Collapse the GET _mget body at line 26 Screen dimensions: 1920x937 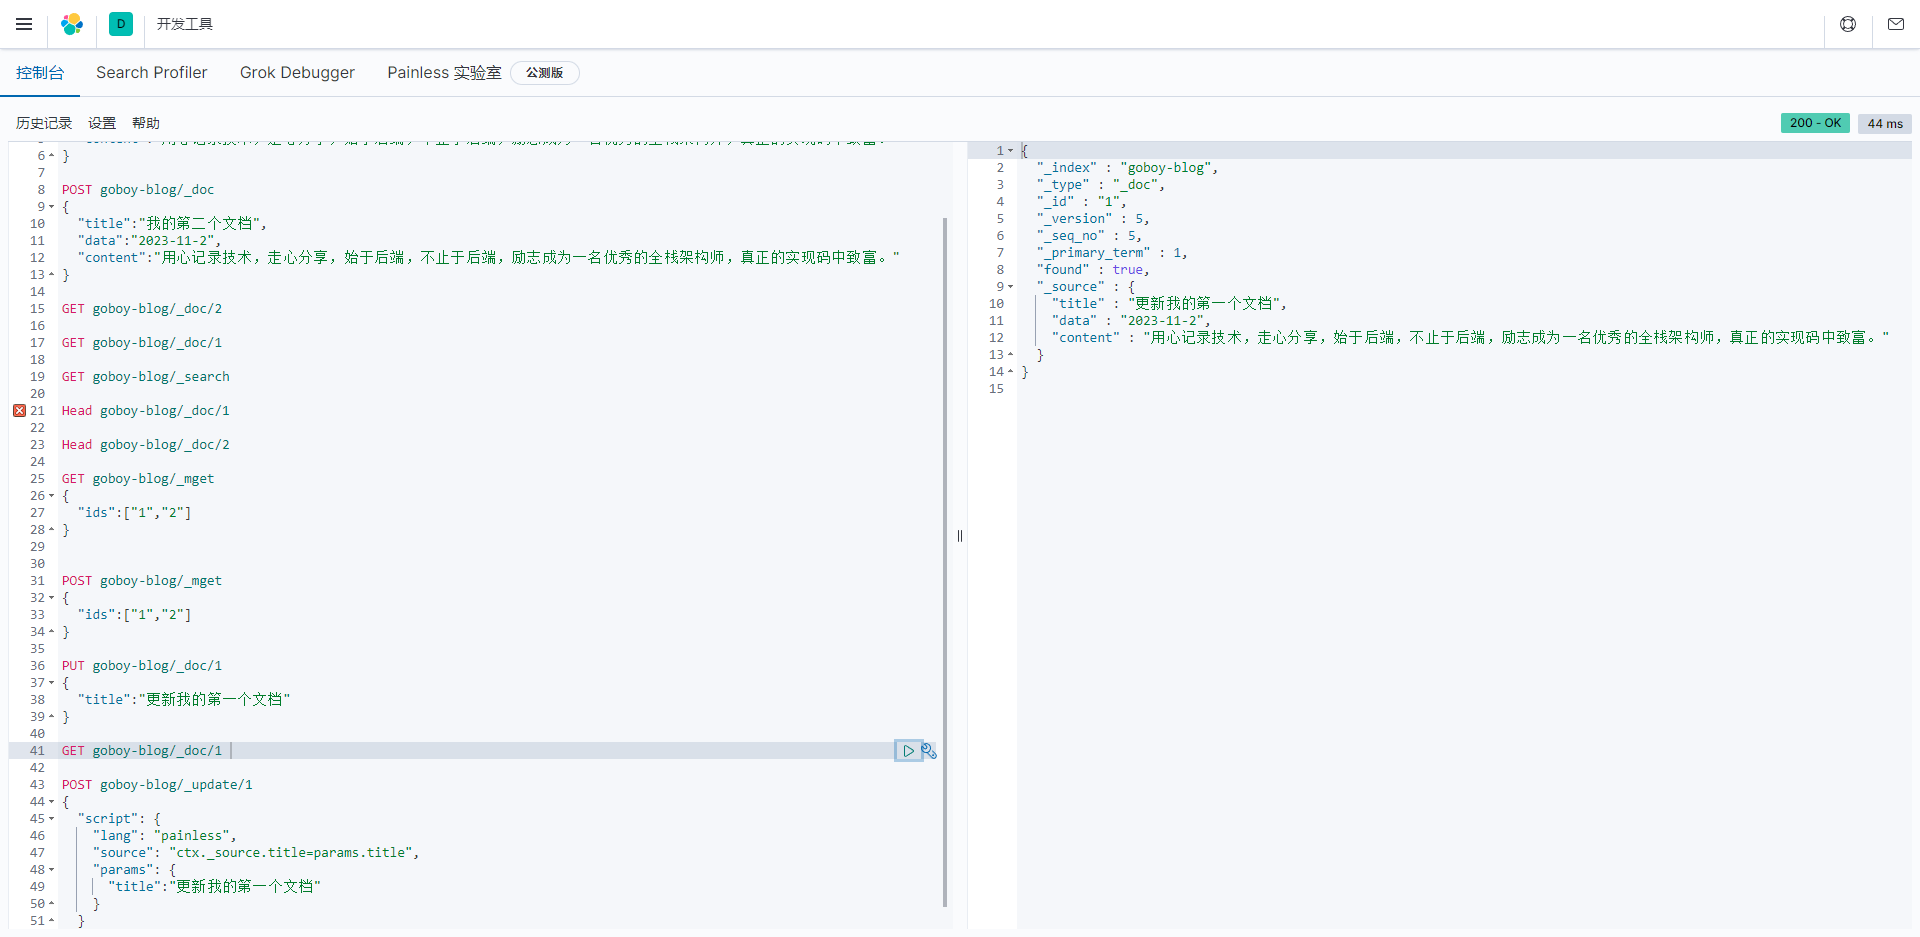click(x=52, y=496)
